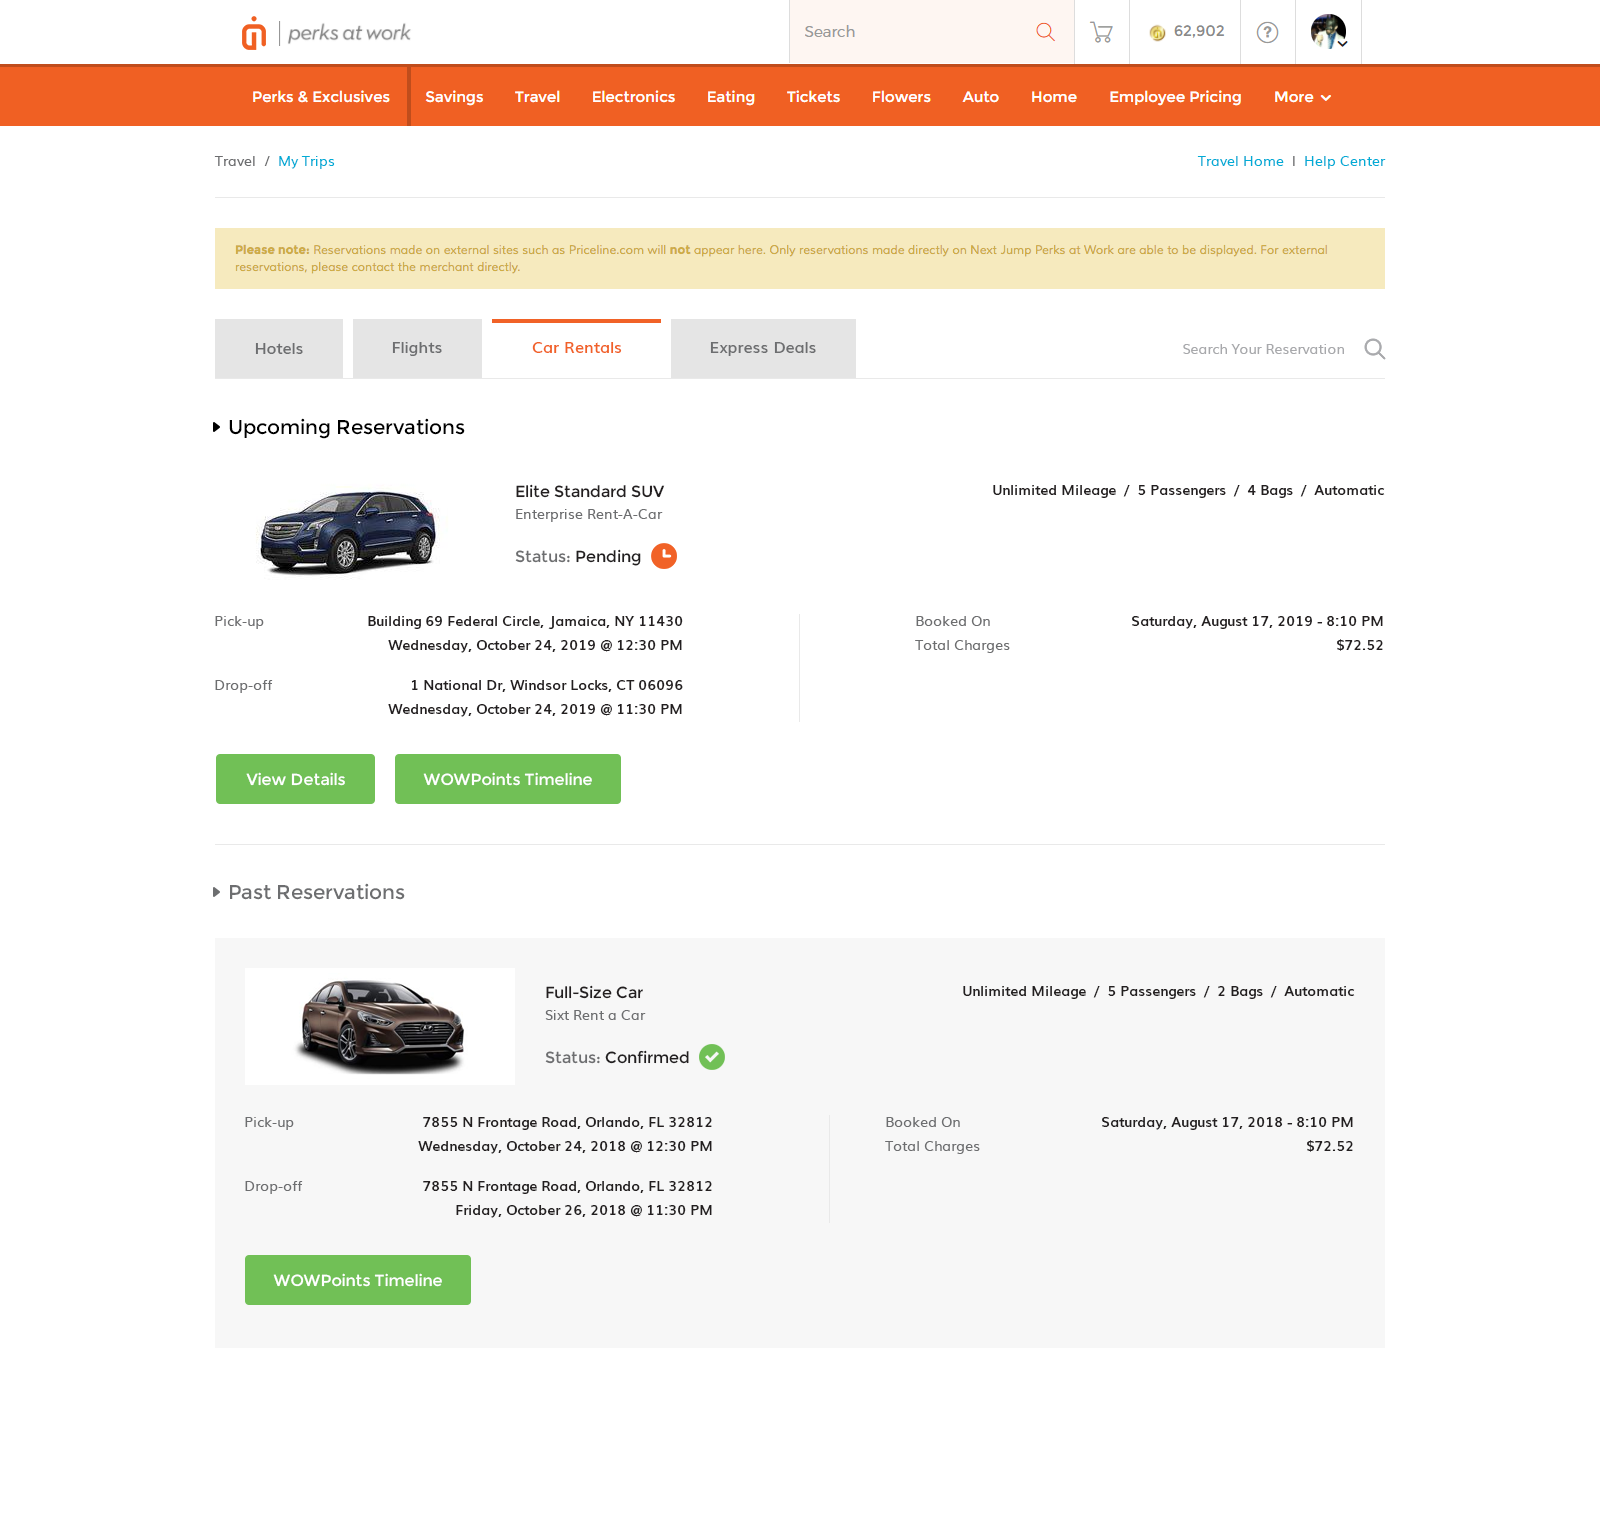Expand the More navigation dropdown
Viewport: 1600px width, 1525px height.
[1301, 97]
